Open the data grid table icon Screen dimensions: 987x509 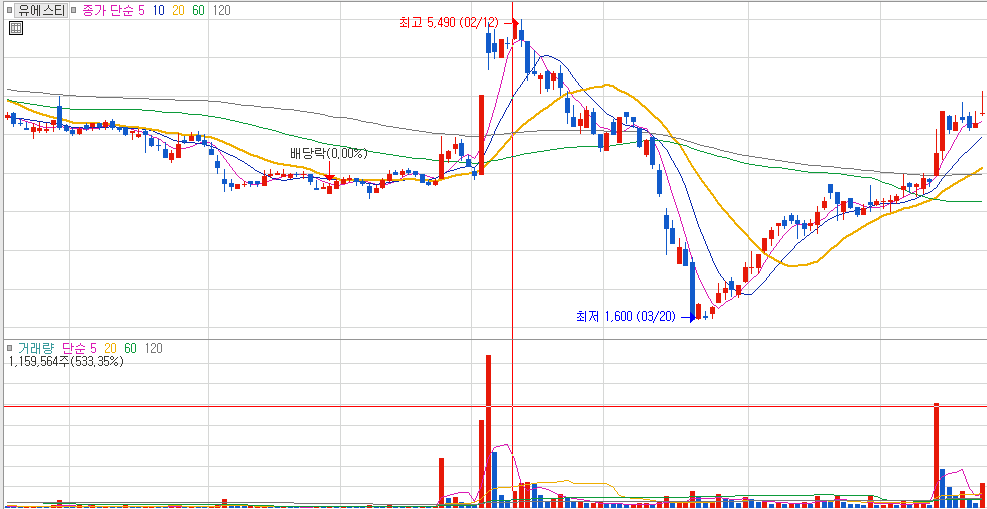(x=16, y=28)
